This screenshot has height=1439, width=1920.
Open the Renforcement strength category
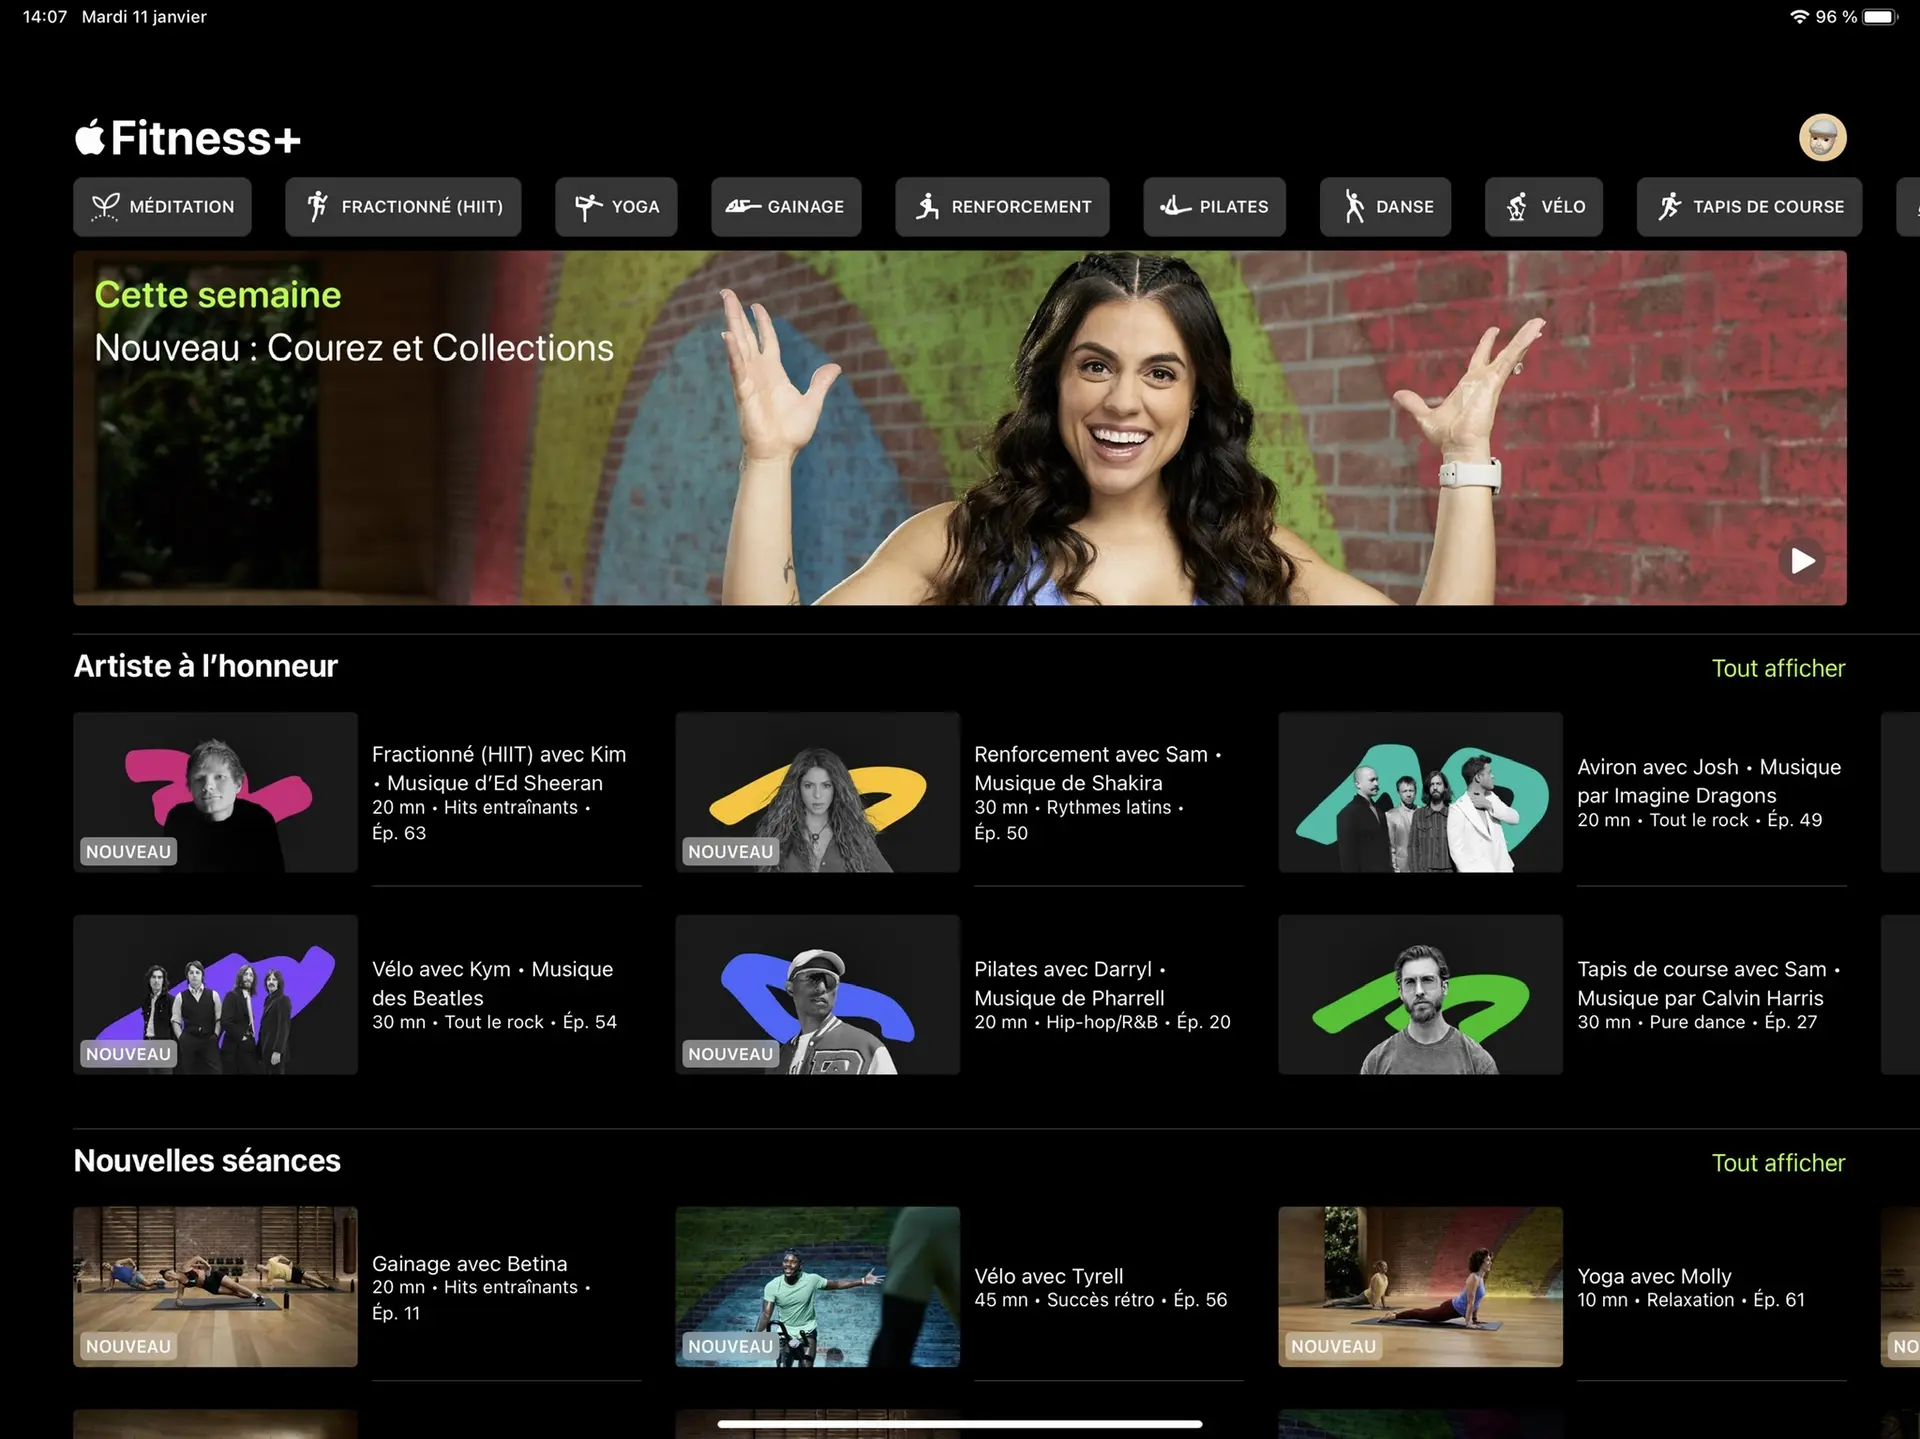click(x=1002, y=207)
